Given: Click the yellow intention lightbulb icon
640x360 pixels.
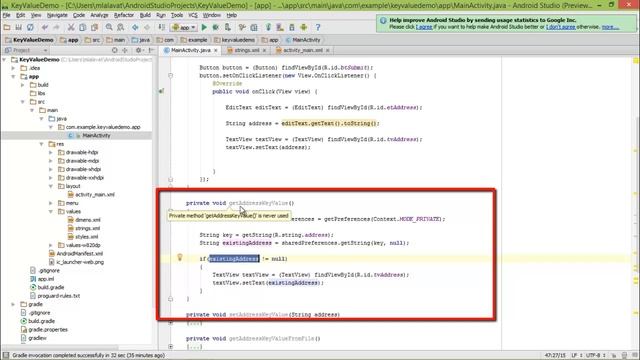Looking at the screenshot, I should point(180,257).
